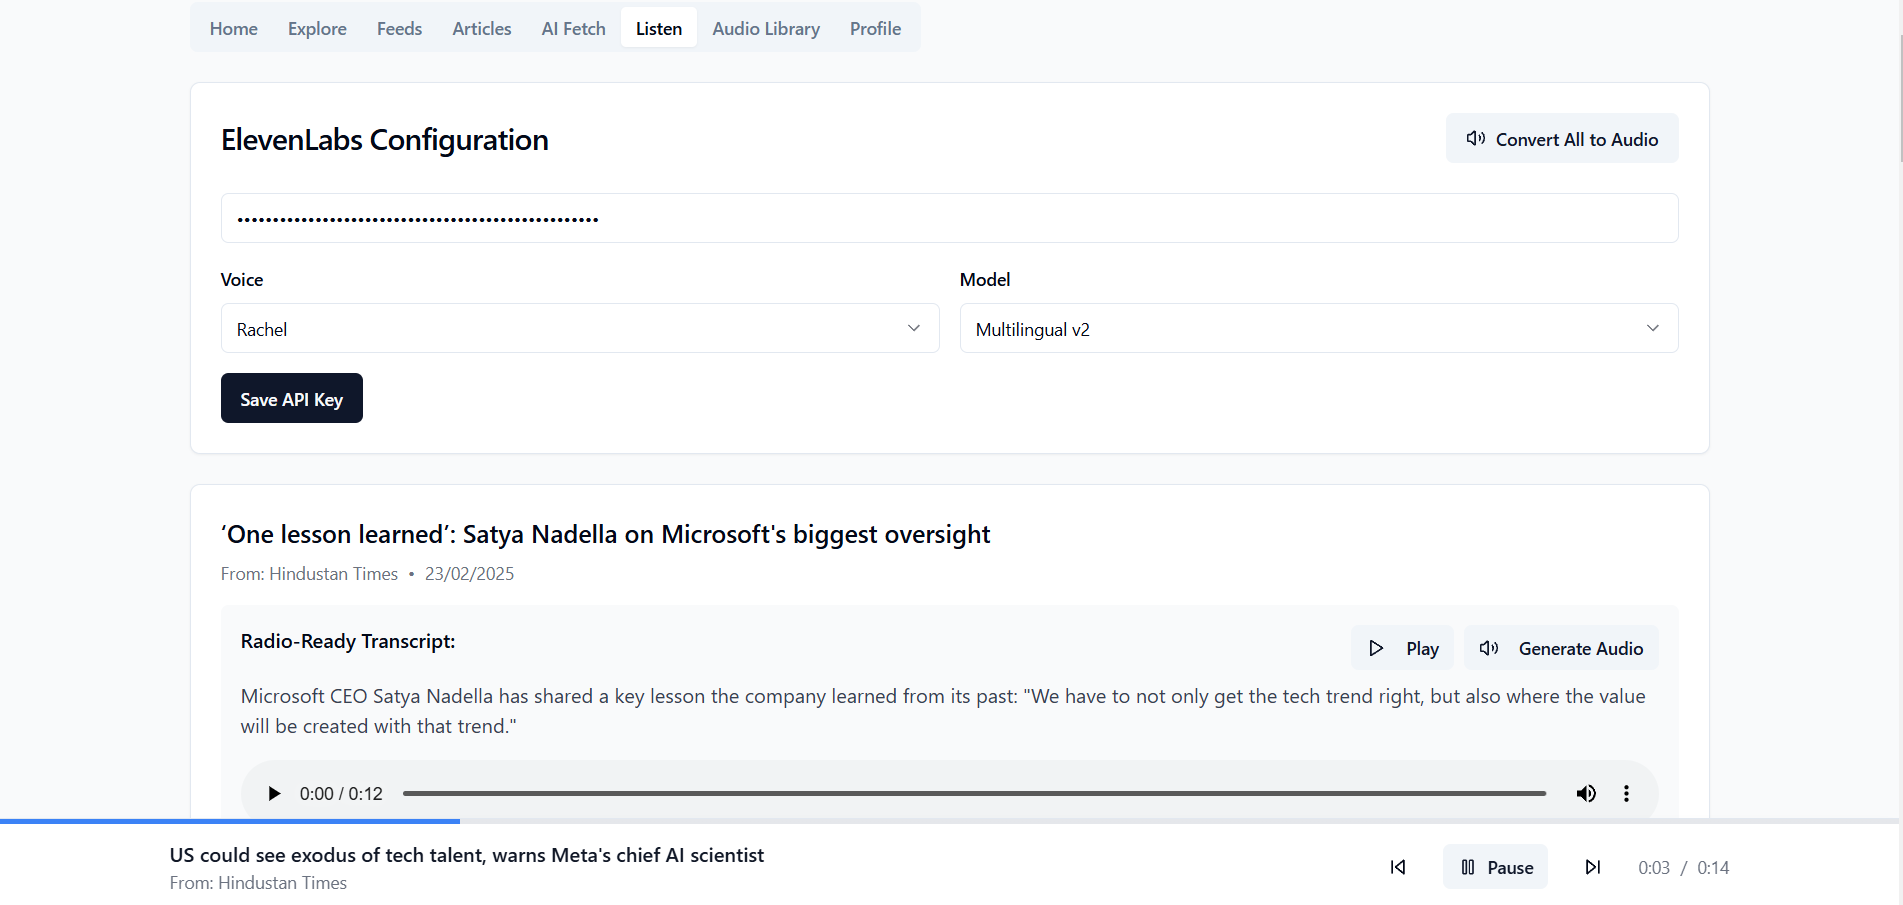1903x905 pixels.
Task: Skip to the next track
Action: coord(1593,867)
